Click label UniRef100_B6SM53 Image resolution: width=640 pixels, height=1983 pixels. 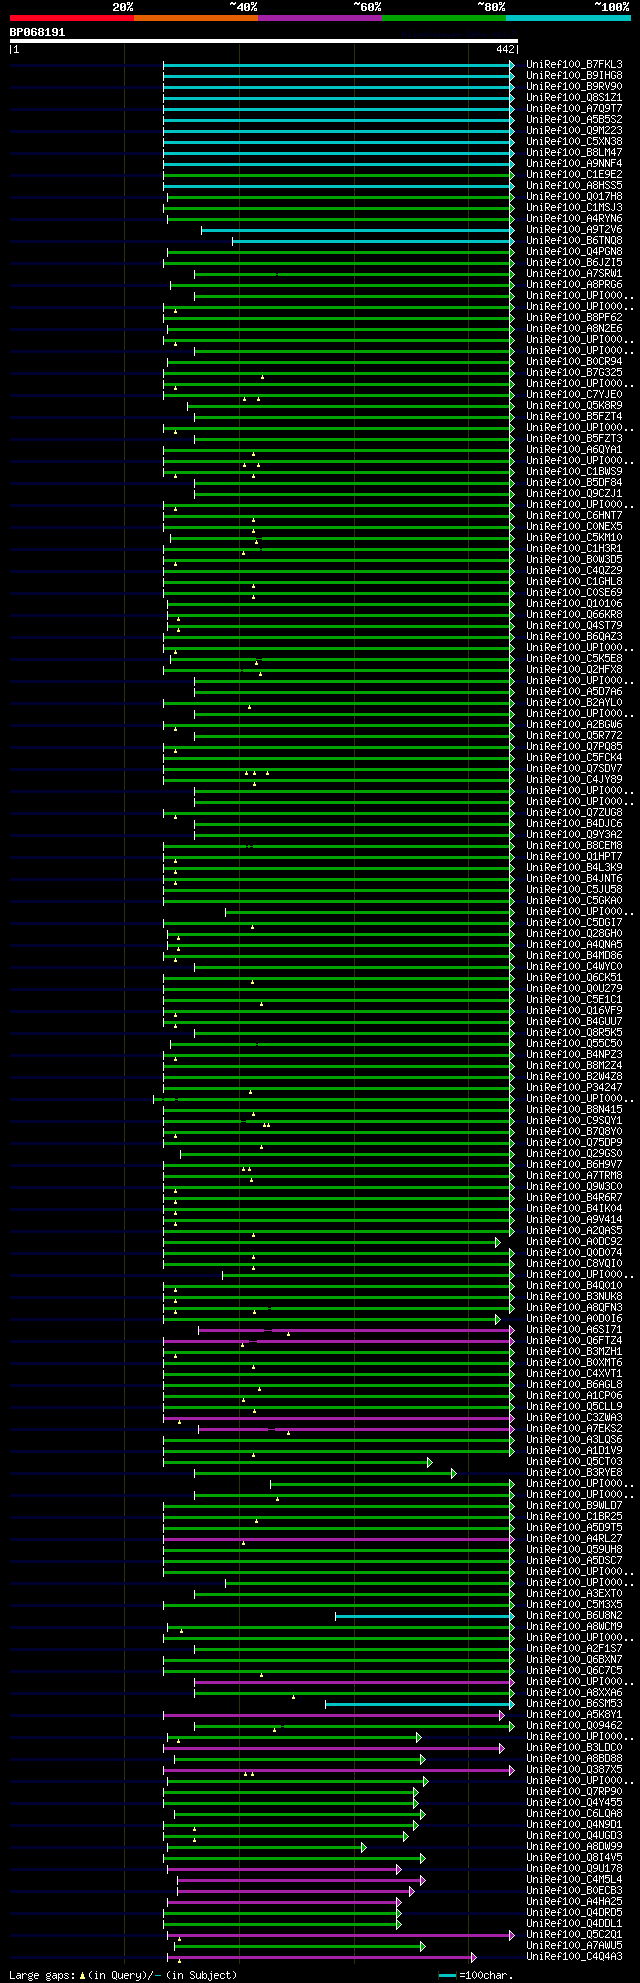[x=574, y=1704]
